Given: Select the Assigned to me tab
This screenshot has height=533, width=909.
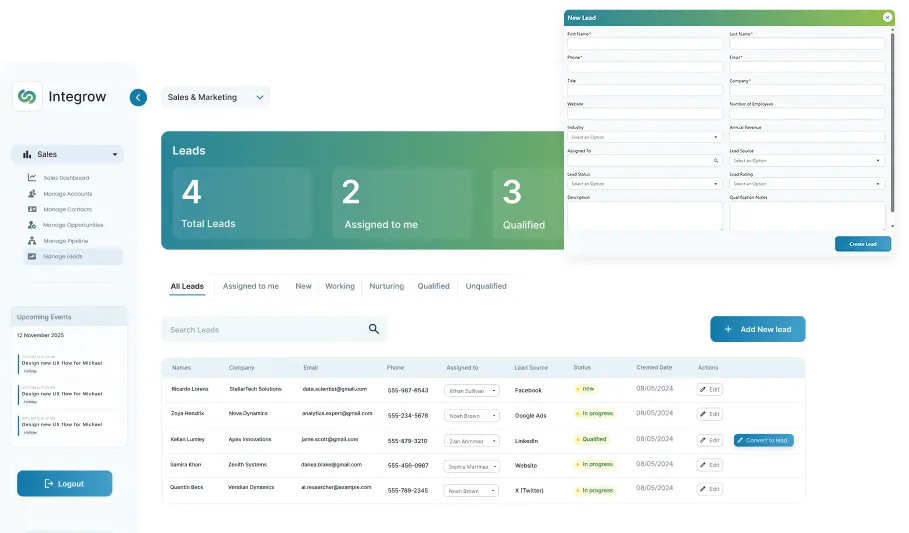Looking at the screenshot, I should (x=250, y=286).
